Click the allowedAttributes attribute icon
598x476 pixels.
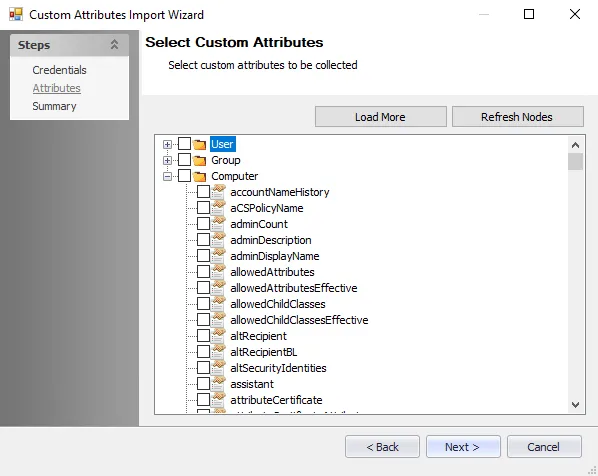(x=219, y=272)
